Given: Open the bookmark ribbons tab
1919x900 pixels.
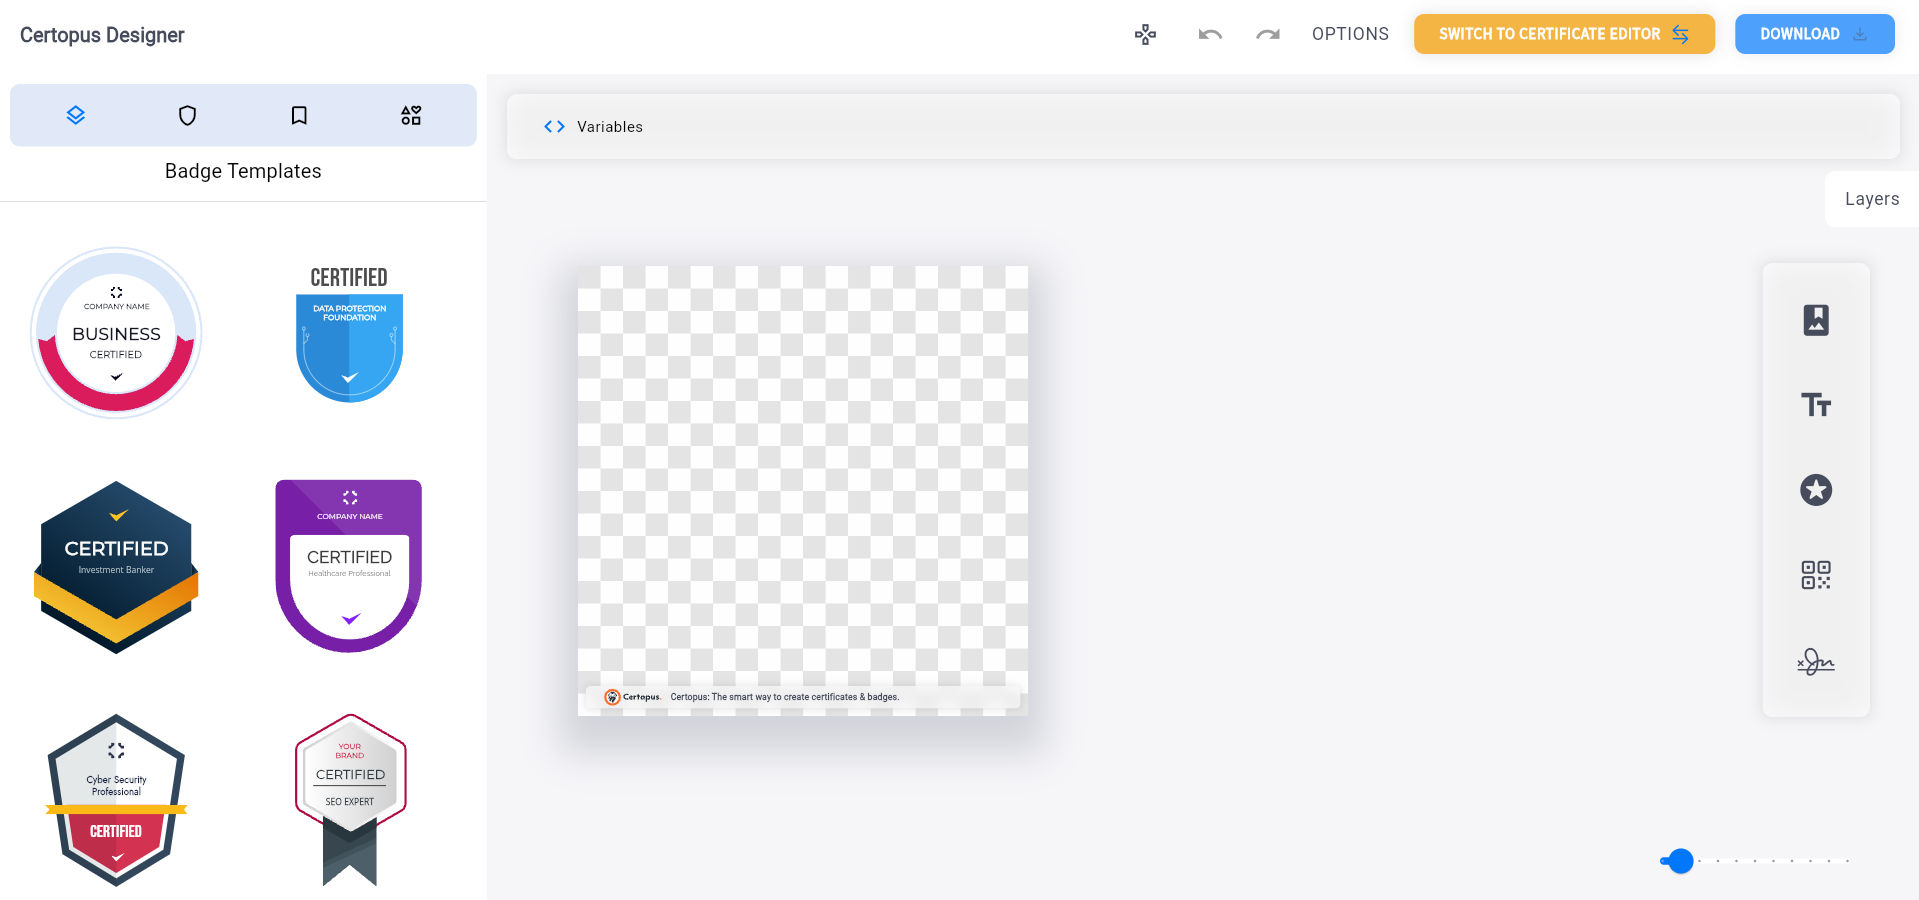Looking at the screenshot, I should click(299, 115).
